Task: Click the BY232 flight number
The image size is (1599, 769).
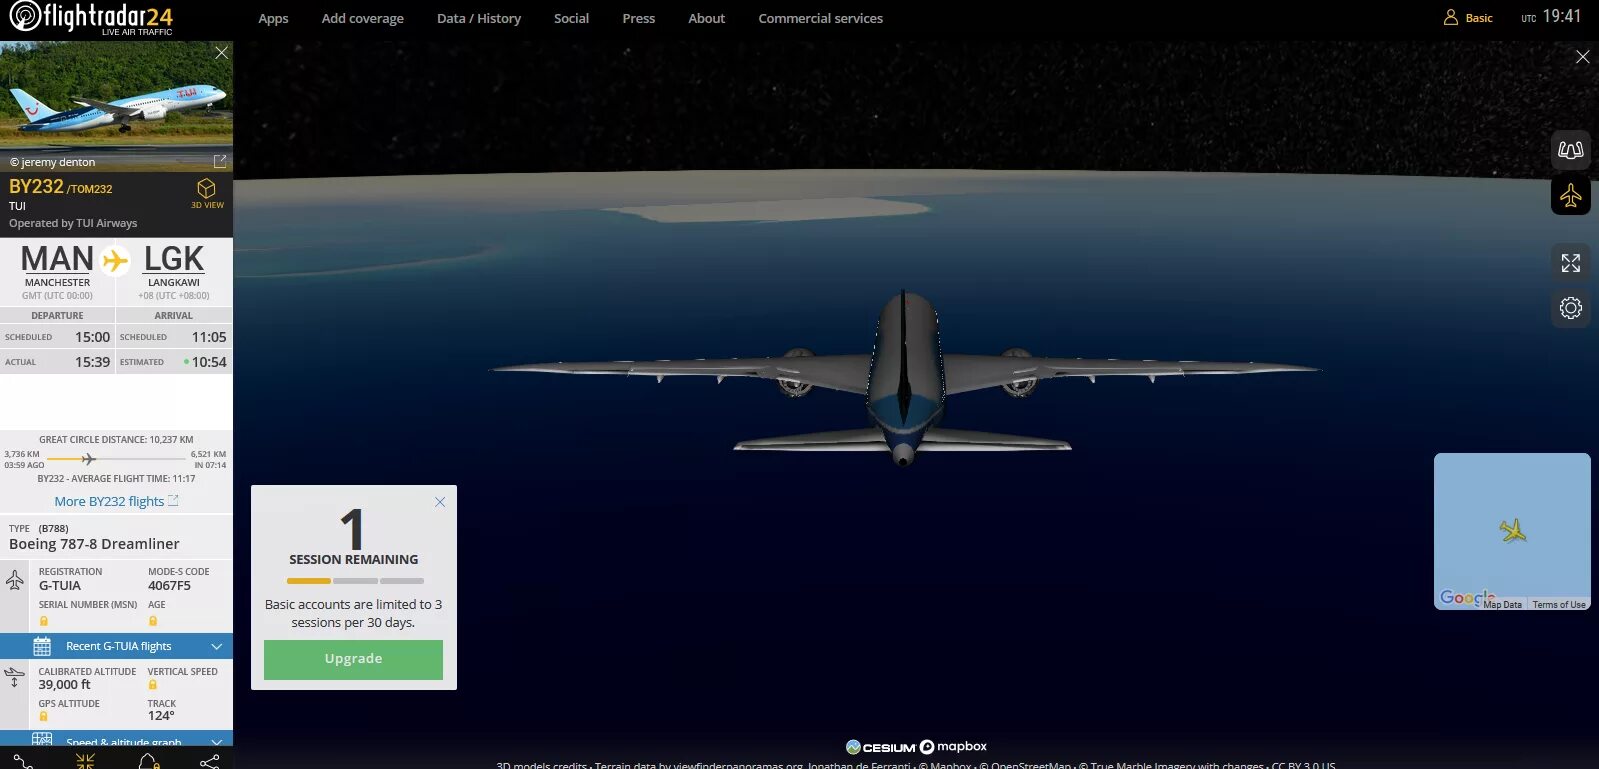Action: coord(36,186)
